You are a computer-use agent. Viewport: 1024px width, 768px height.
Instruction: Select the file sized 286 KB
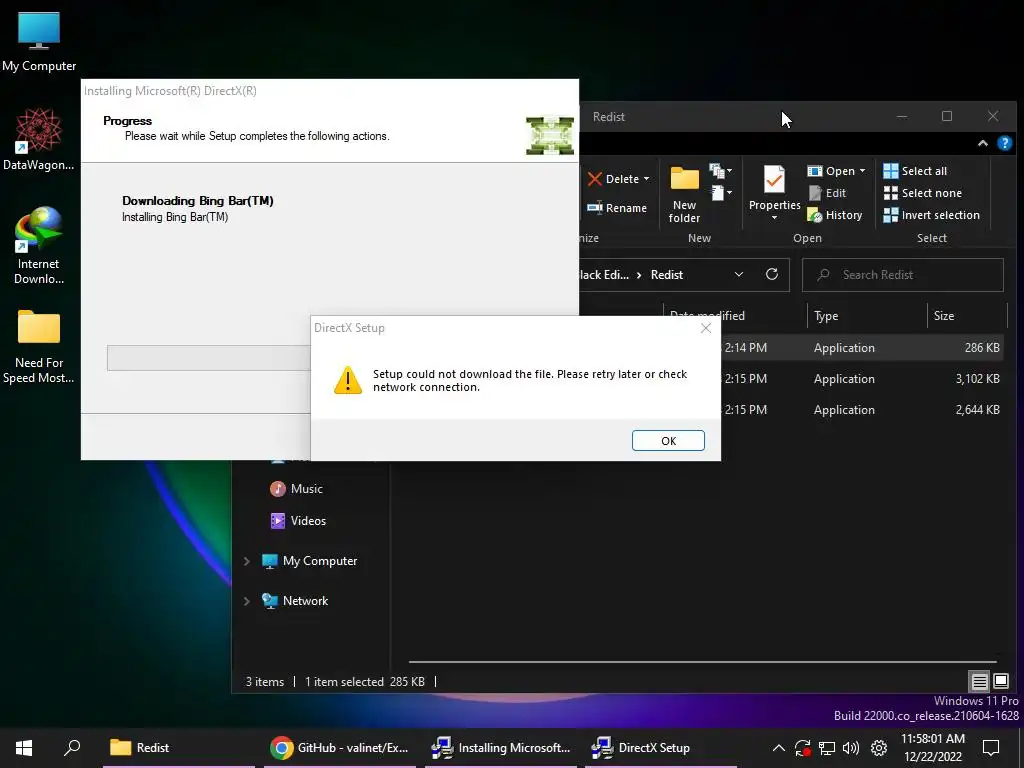[x=861, y=348]
